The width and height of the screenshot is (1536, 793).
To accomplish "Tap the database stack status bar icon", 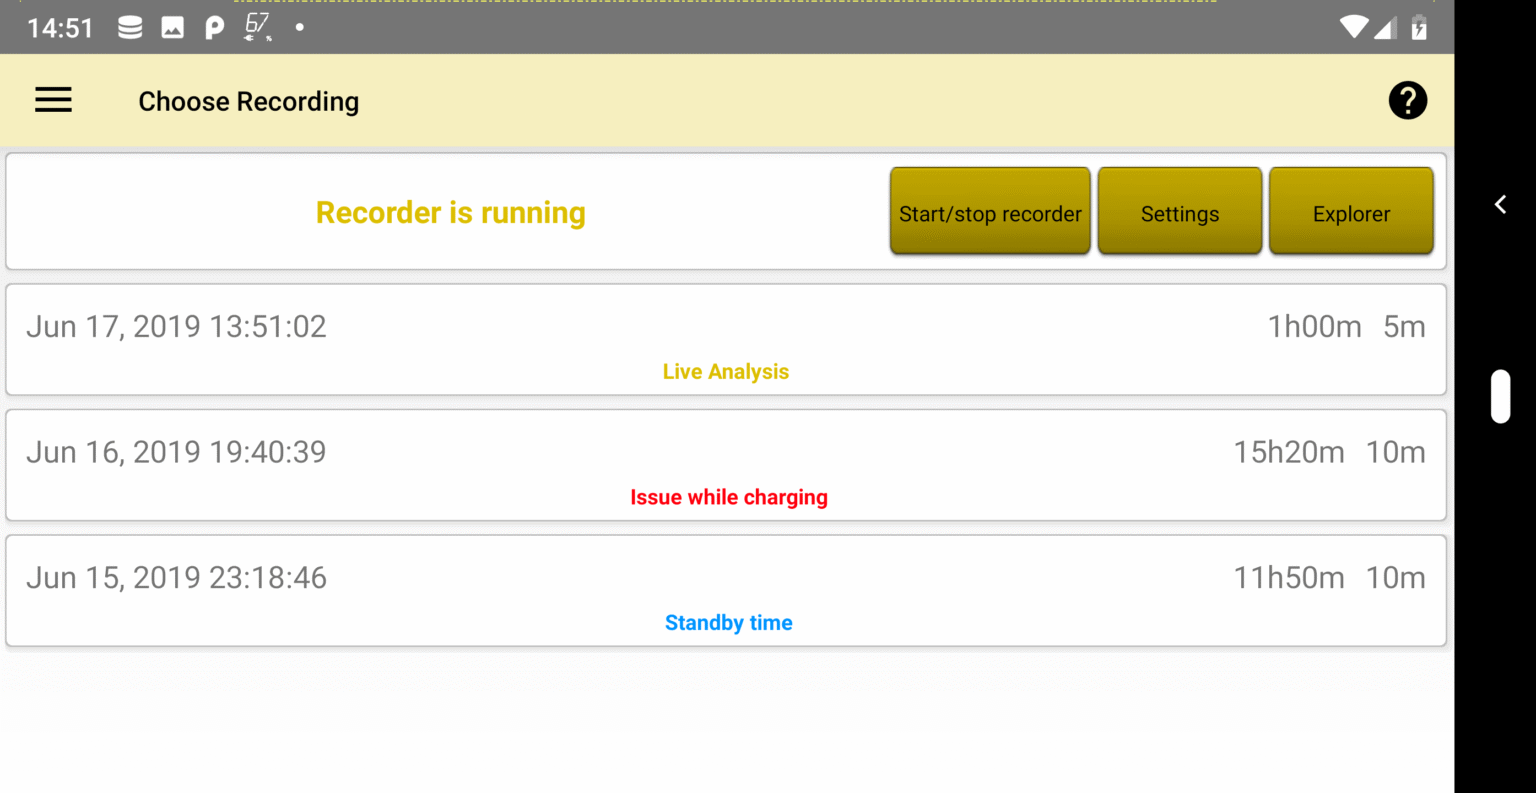I will [x=130, y=27].
